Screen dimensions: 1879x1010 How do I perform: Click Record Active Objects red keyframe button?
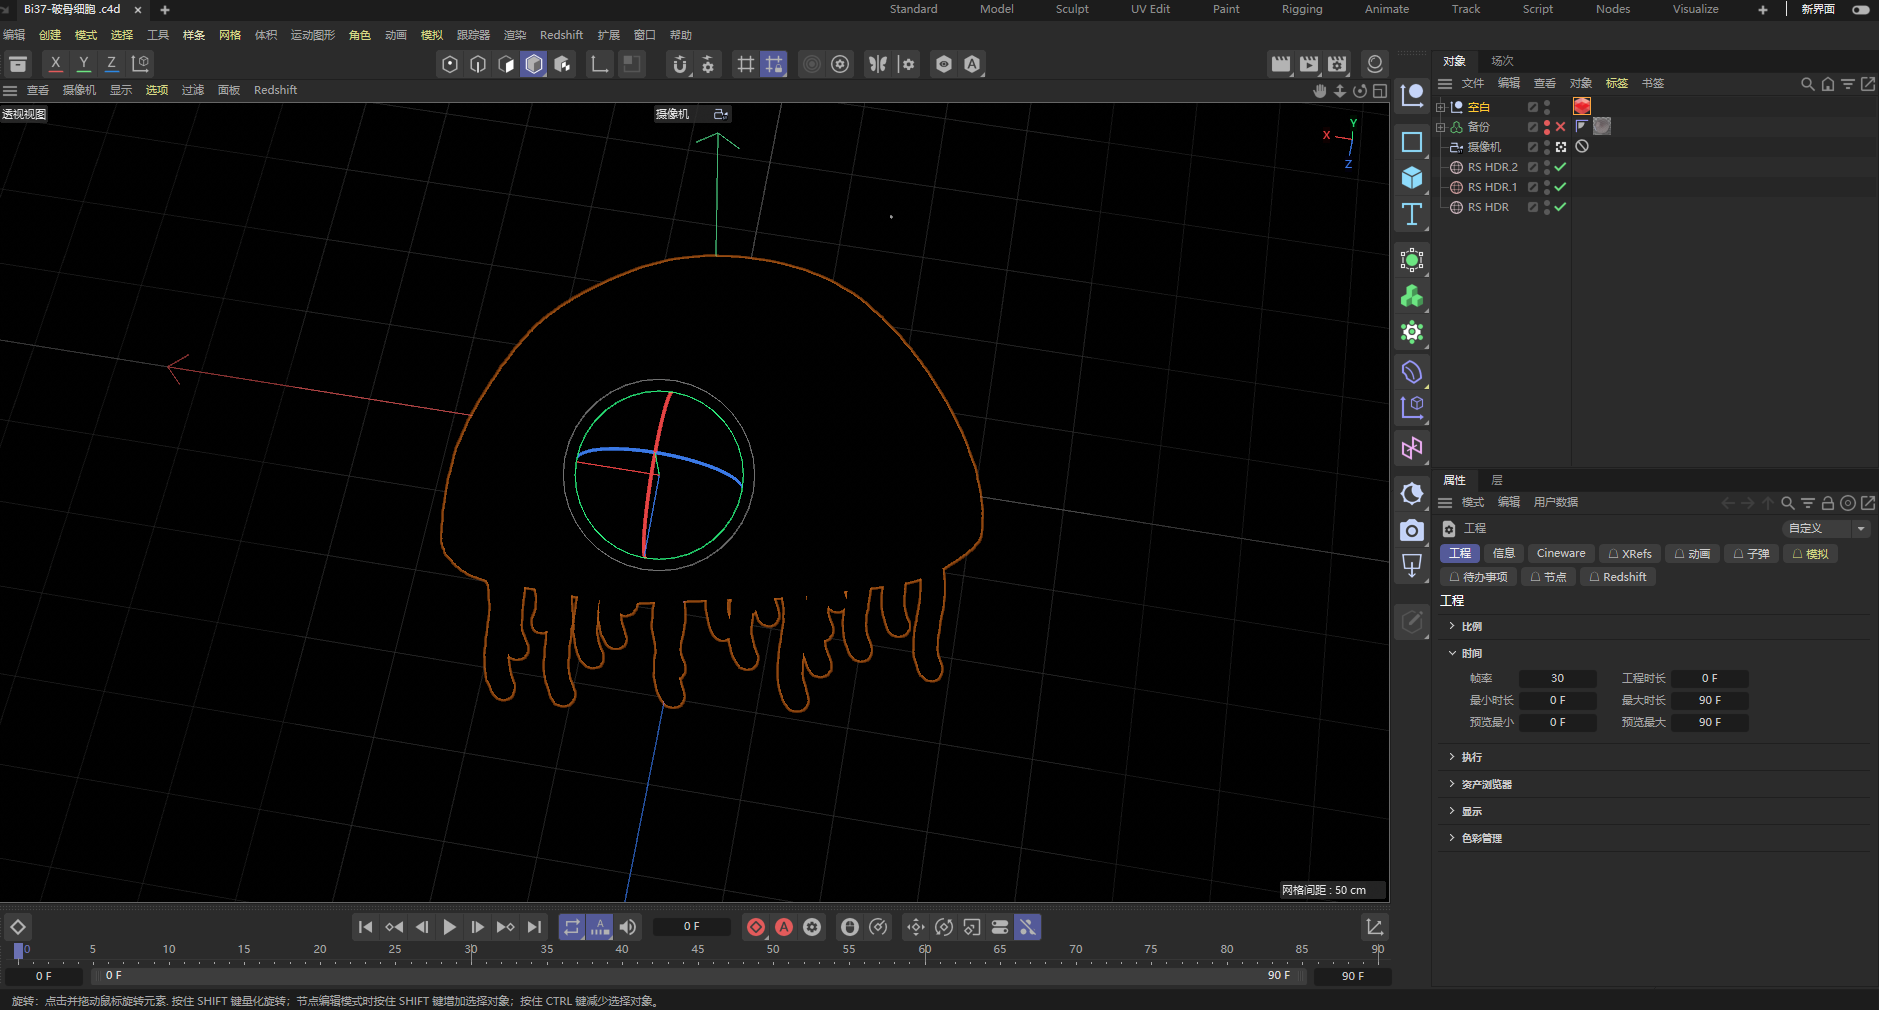[x=756, y=928]
